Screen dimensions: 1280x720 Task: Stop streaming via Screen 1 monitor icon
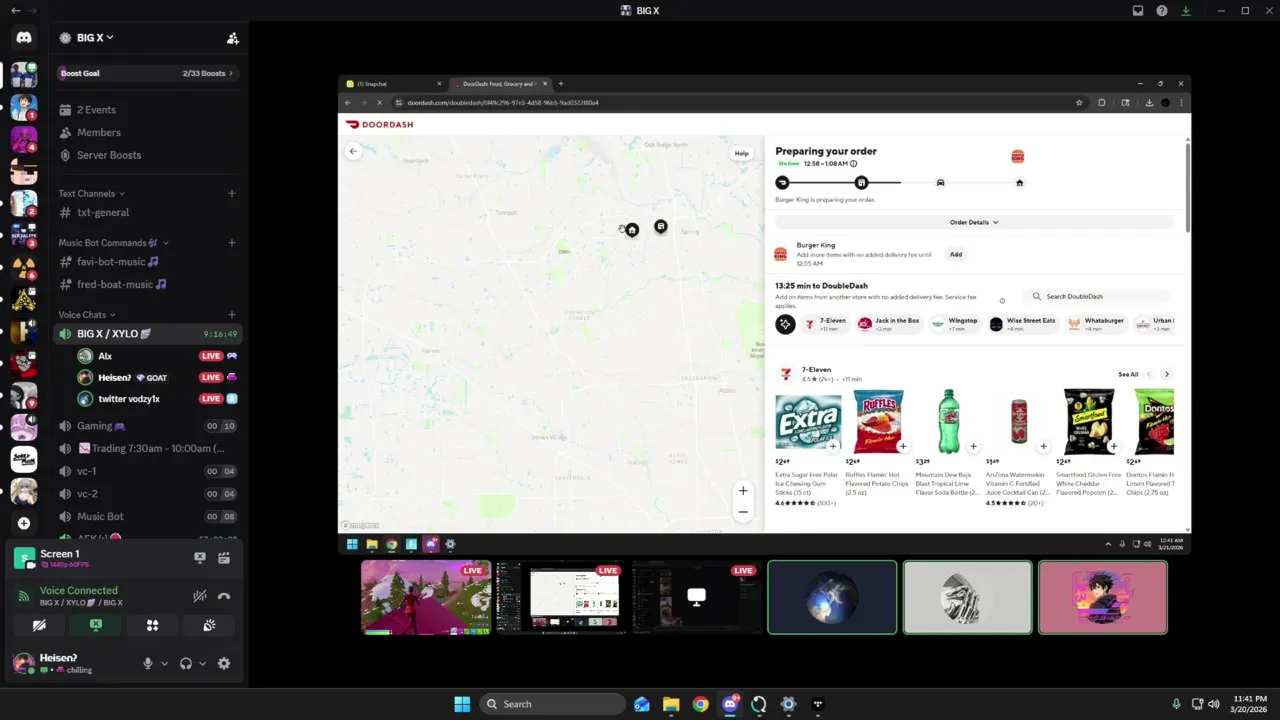point(200,558)
